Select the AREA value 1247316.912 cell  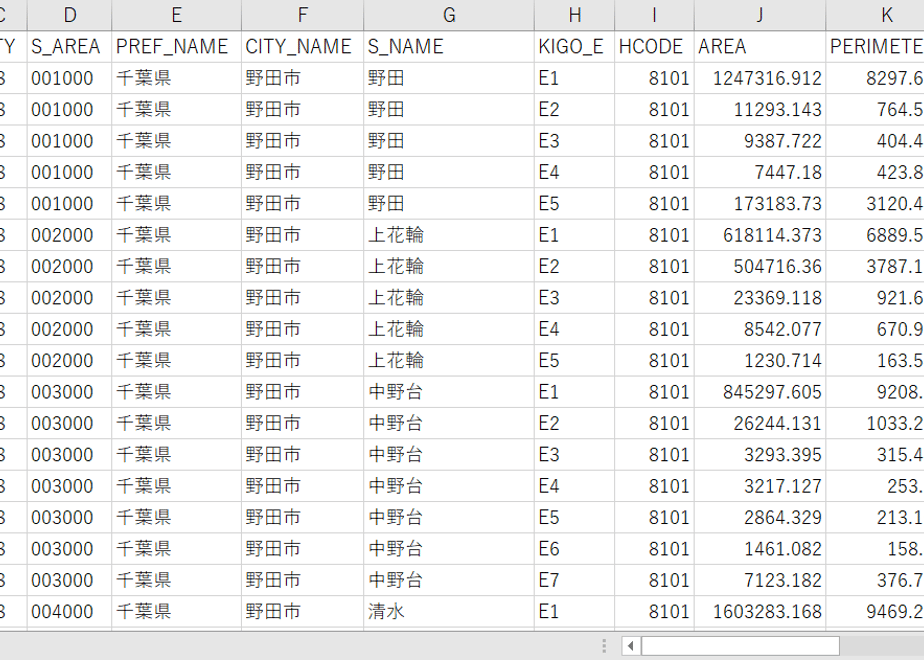tap(760, 78)
